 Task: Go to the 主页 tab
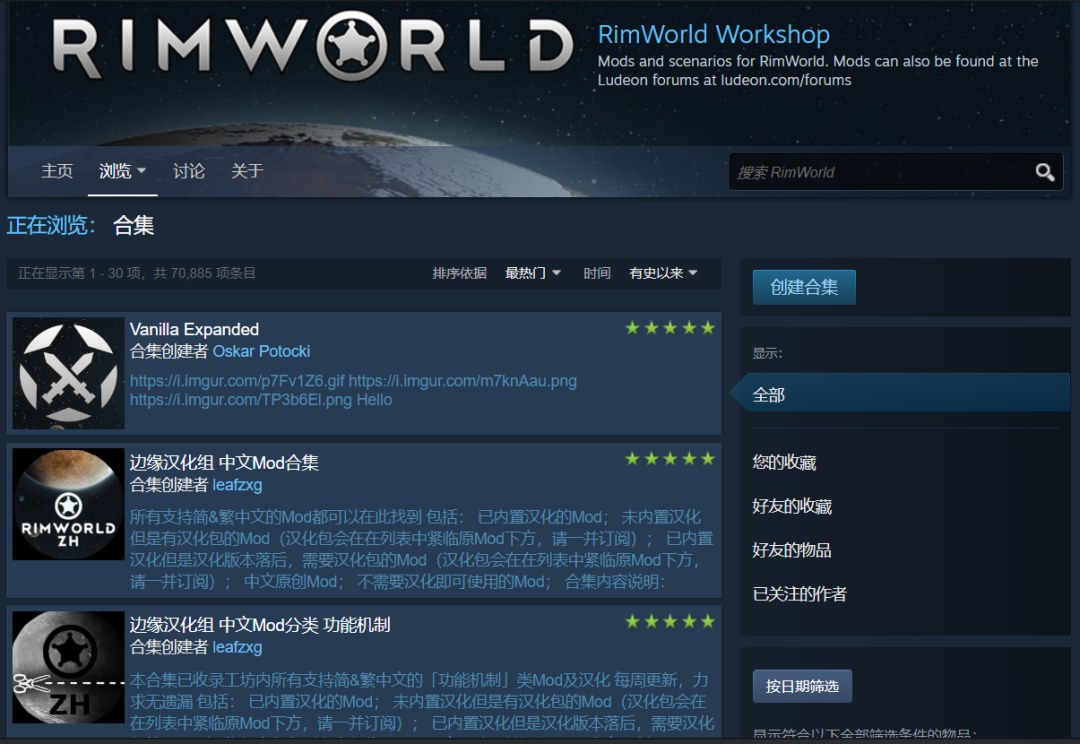tap(57, 171)
